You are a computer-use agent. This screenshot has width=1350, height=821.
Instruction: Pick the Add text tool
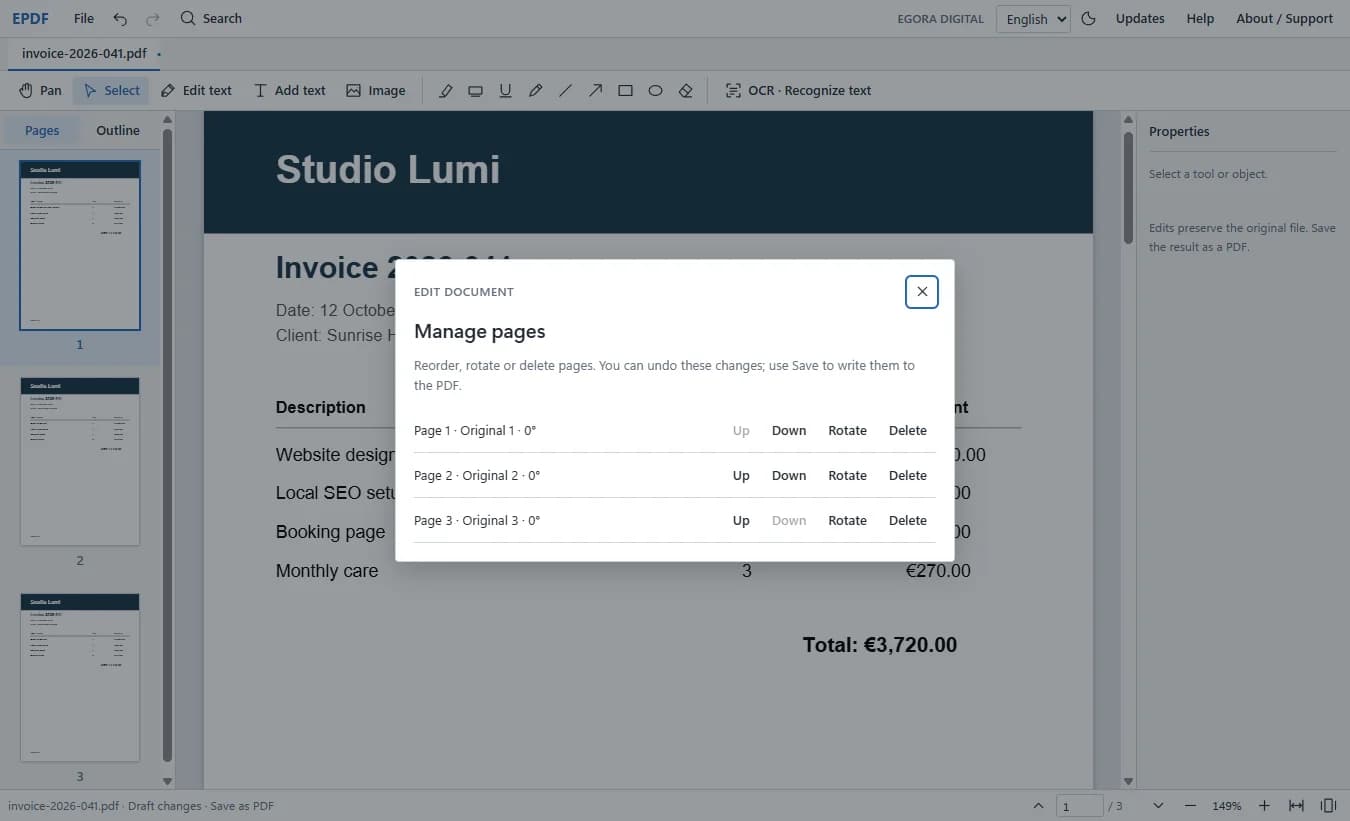coord(290,90)
